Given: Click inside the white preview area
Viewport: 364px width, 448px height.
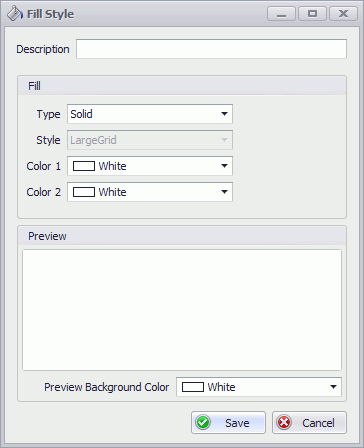Looking at the screenshot, I should (x=182, y=310).
